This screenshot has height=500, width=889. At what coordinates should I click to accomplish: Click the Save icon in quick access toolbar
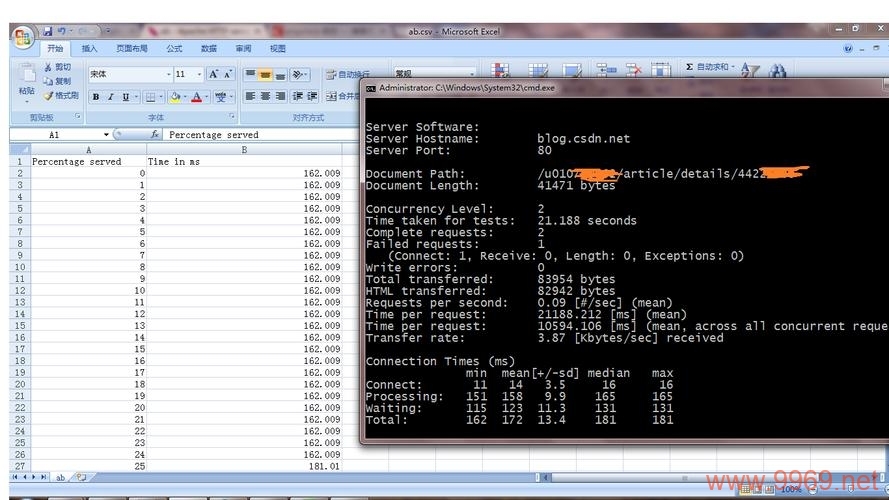click(48, 31)
